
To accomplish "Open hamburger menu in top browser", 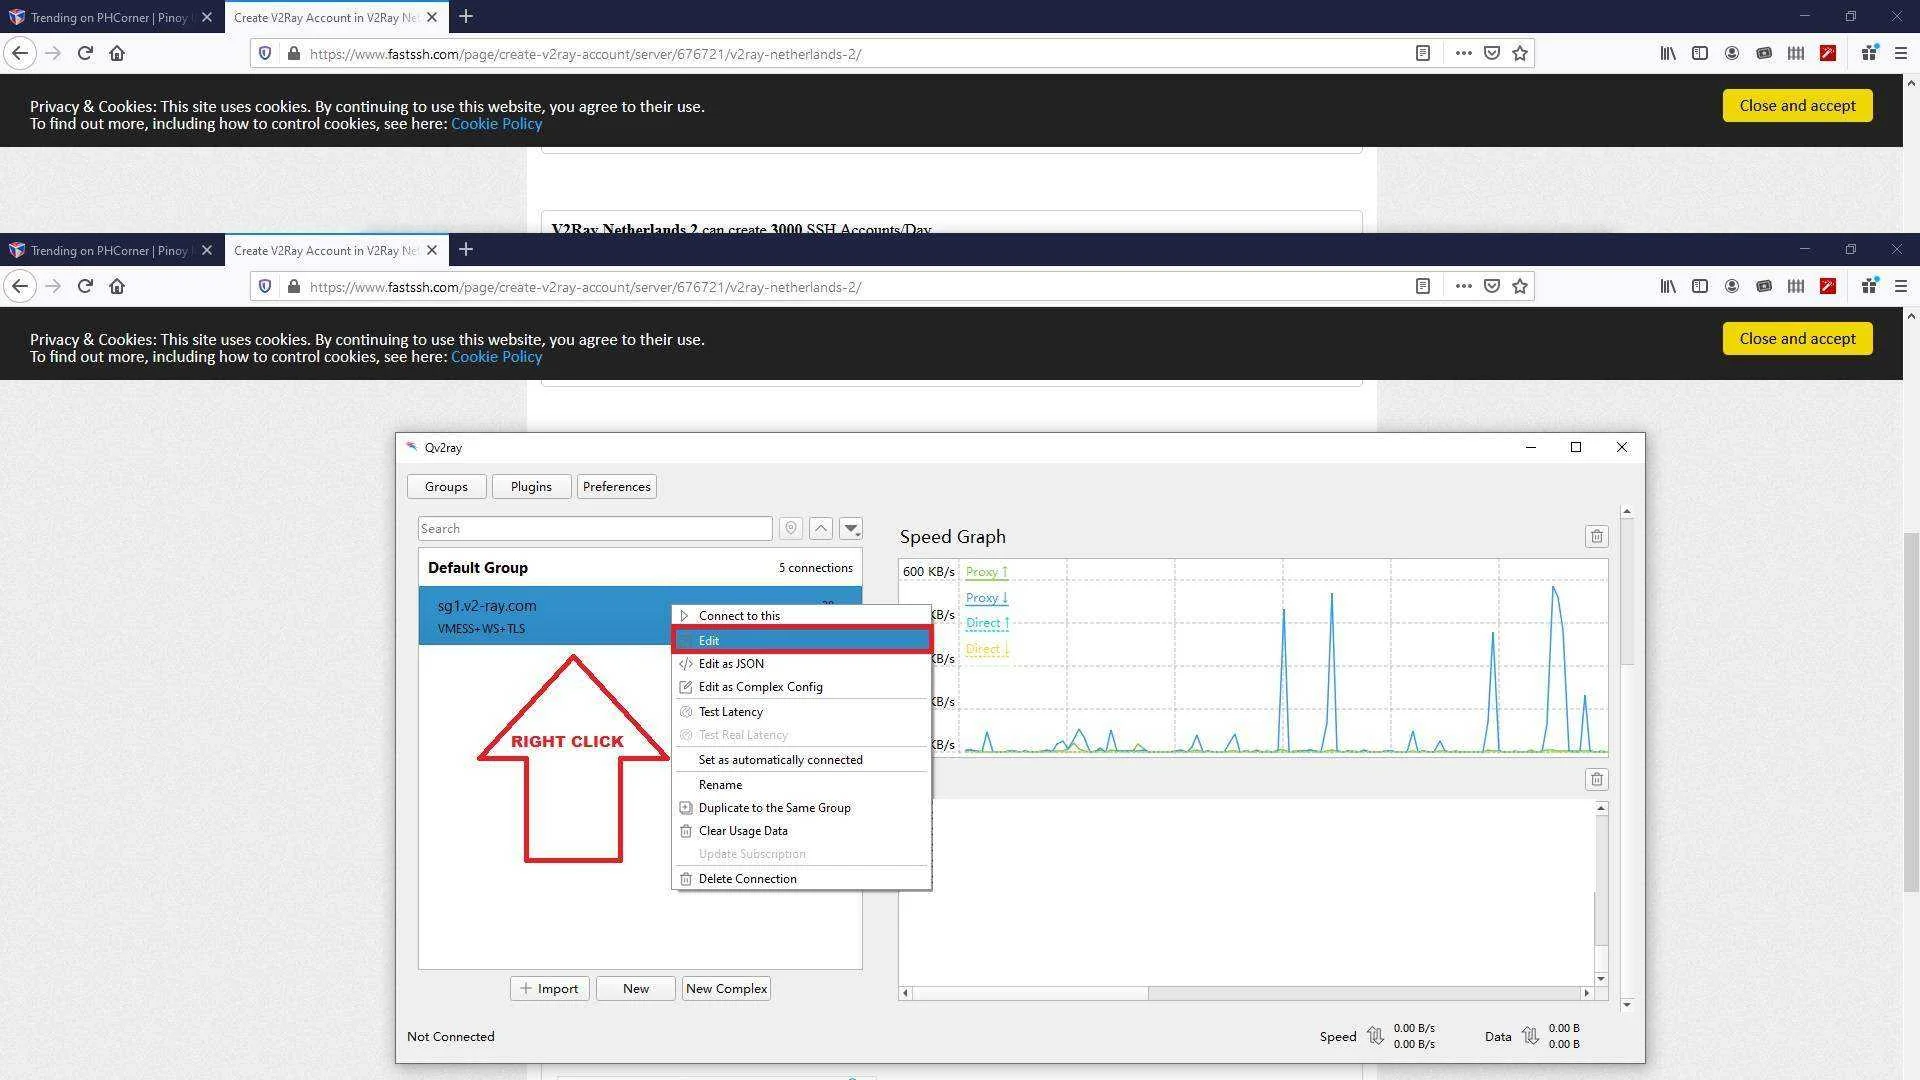I will coord(1901,54).
